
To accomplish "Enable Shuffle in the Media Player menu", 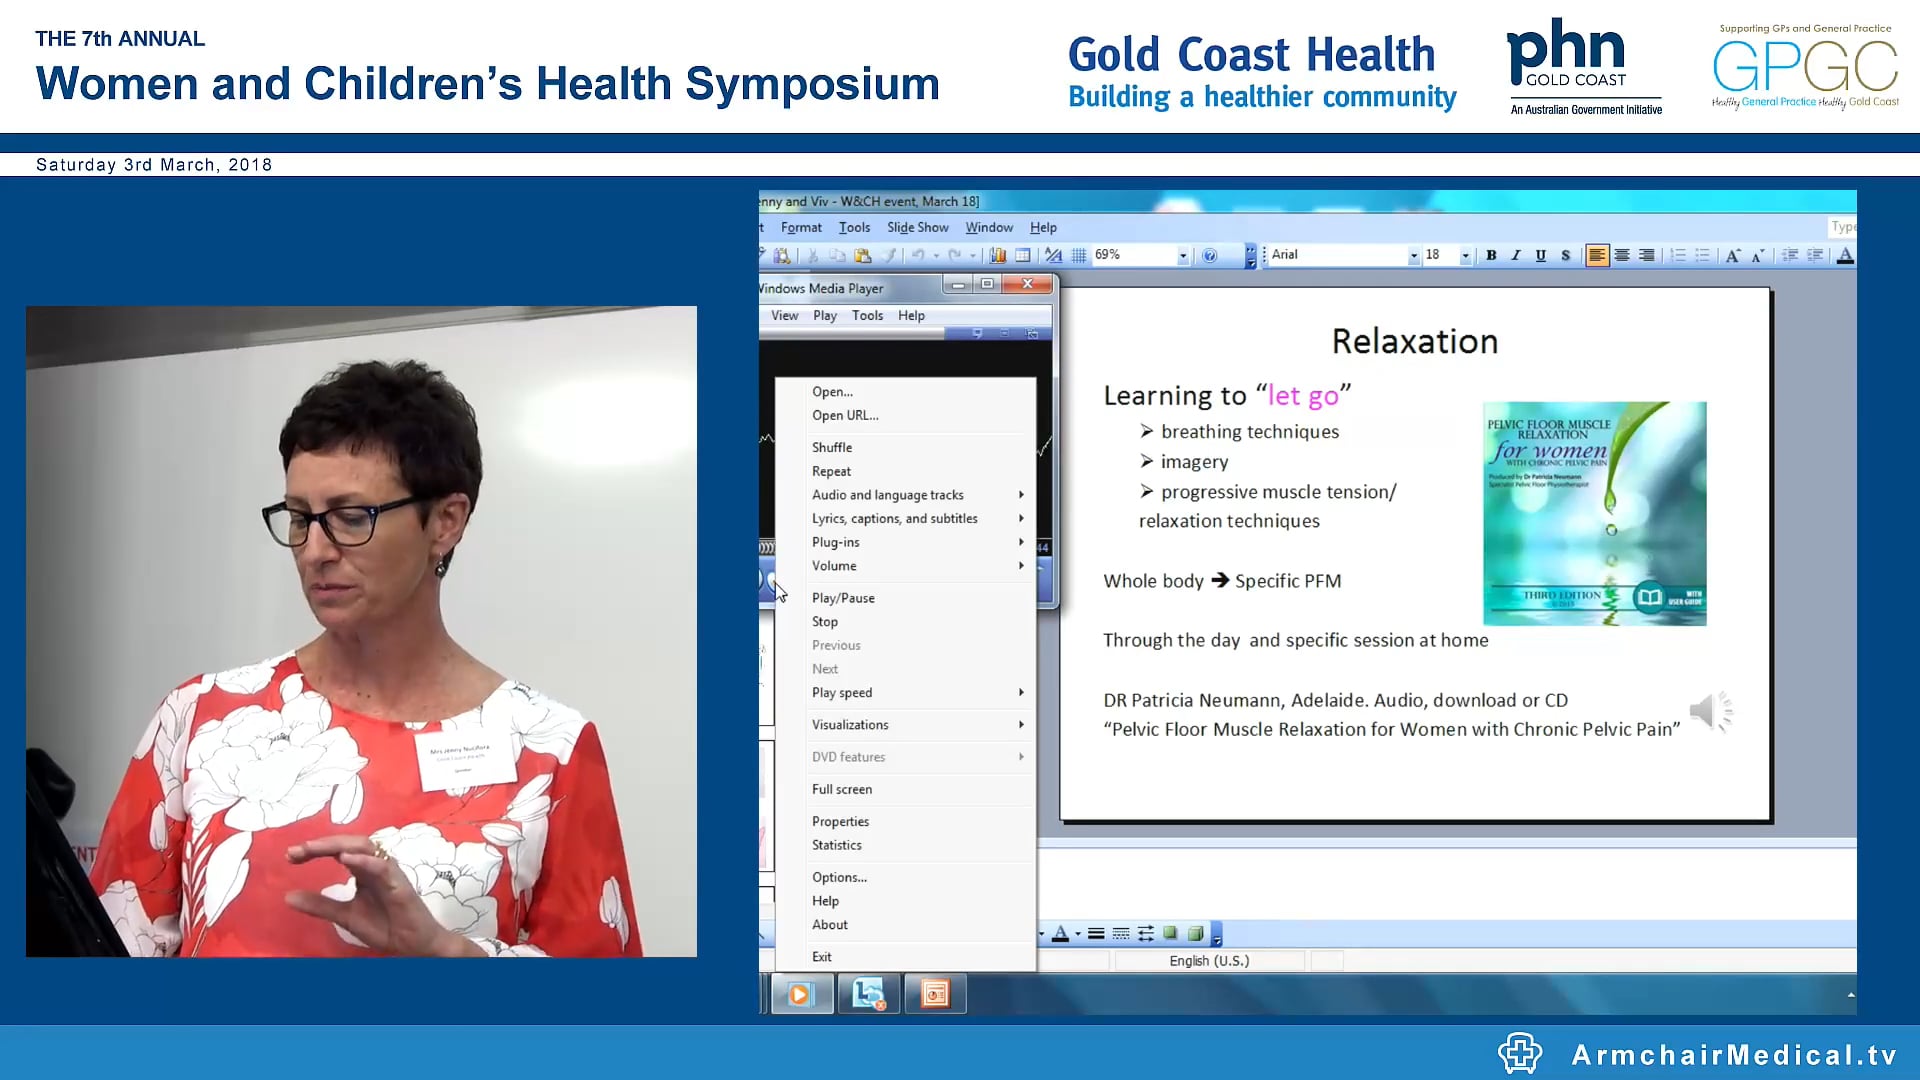I will coord(832,447).
